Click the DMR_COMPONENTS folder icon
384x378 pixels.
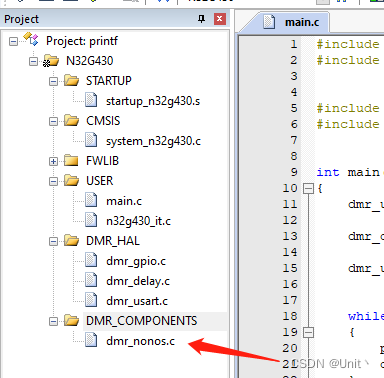(71, 320)
